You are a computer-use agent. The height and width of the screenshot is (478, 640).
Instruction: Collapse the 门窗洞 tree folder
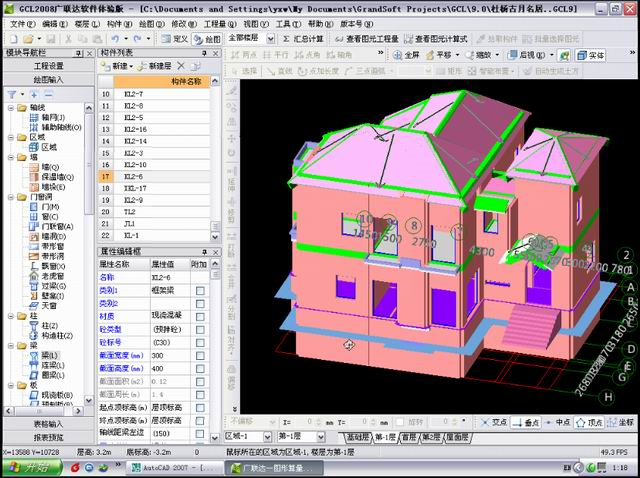(x=11, y=197)
